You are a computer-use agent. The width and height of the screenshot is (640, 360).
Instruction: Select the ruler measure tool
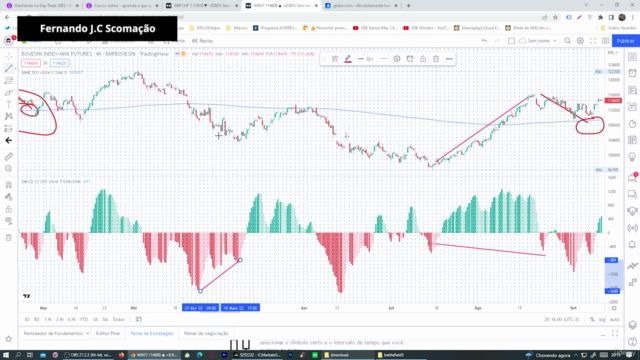pyautogui.click(x=9, y=157)
